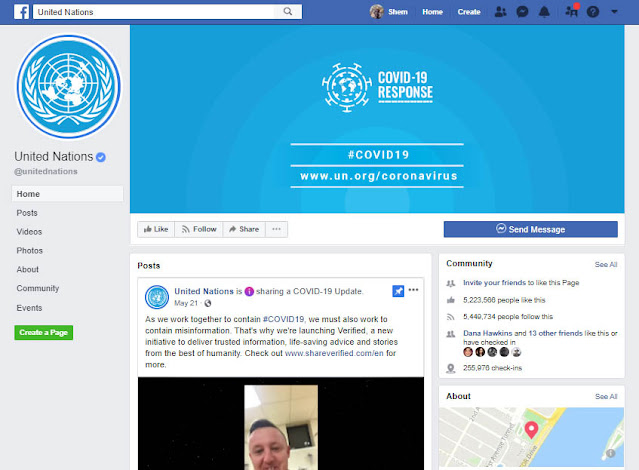Open the post options three-dot menu
This screenshot has width=639, height=470.
[x=413, y=290]
